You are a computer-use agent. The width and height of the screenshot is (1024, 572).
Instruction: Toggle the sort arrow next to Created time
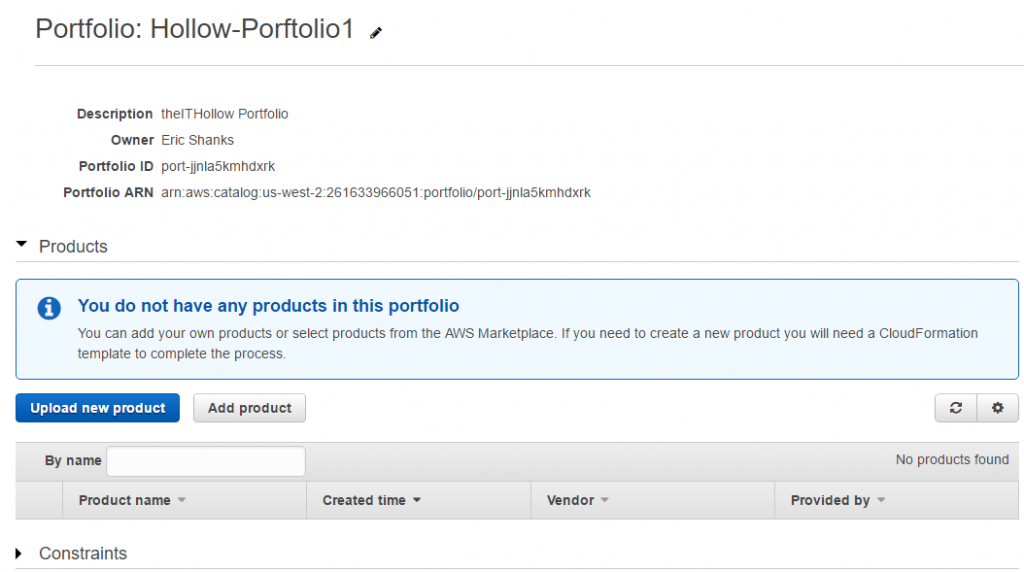[416, 501]
